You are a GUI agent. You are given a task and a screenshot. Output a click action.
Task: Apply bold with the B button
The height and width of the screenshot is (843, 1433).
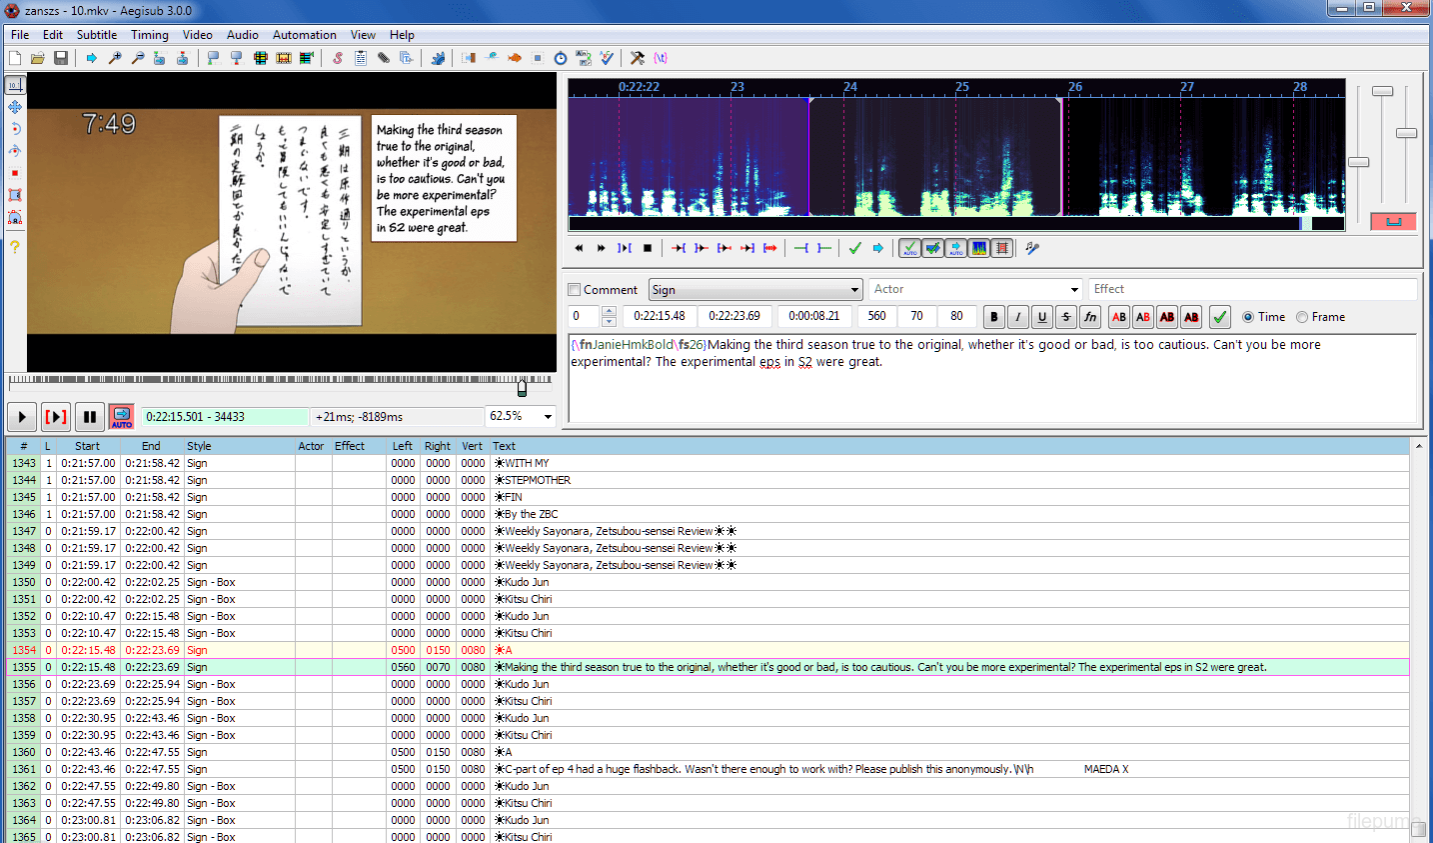pyautogui.click(x=994, y=317)
